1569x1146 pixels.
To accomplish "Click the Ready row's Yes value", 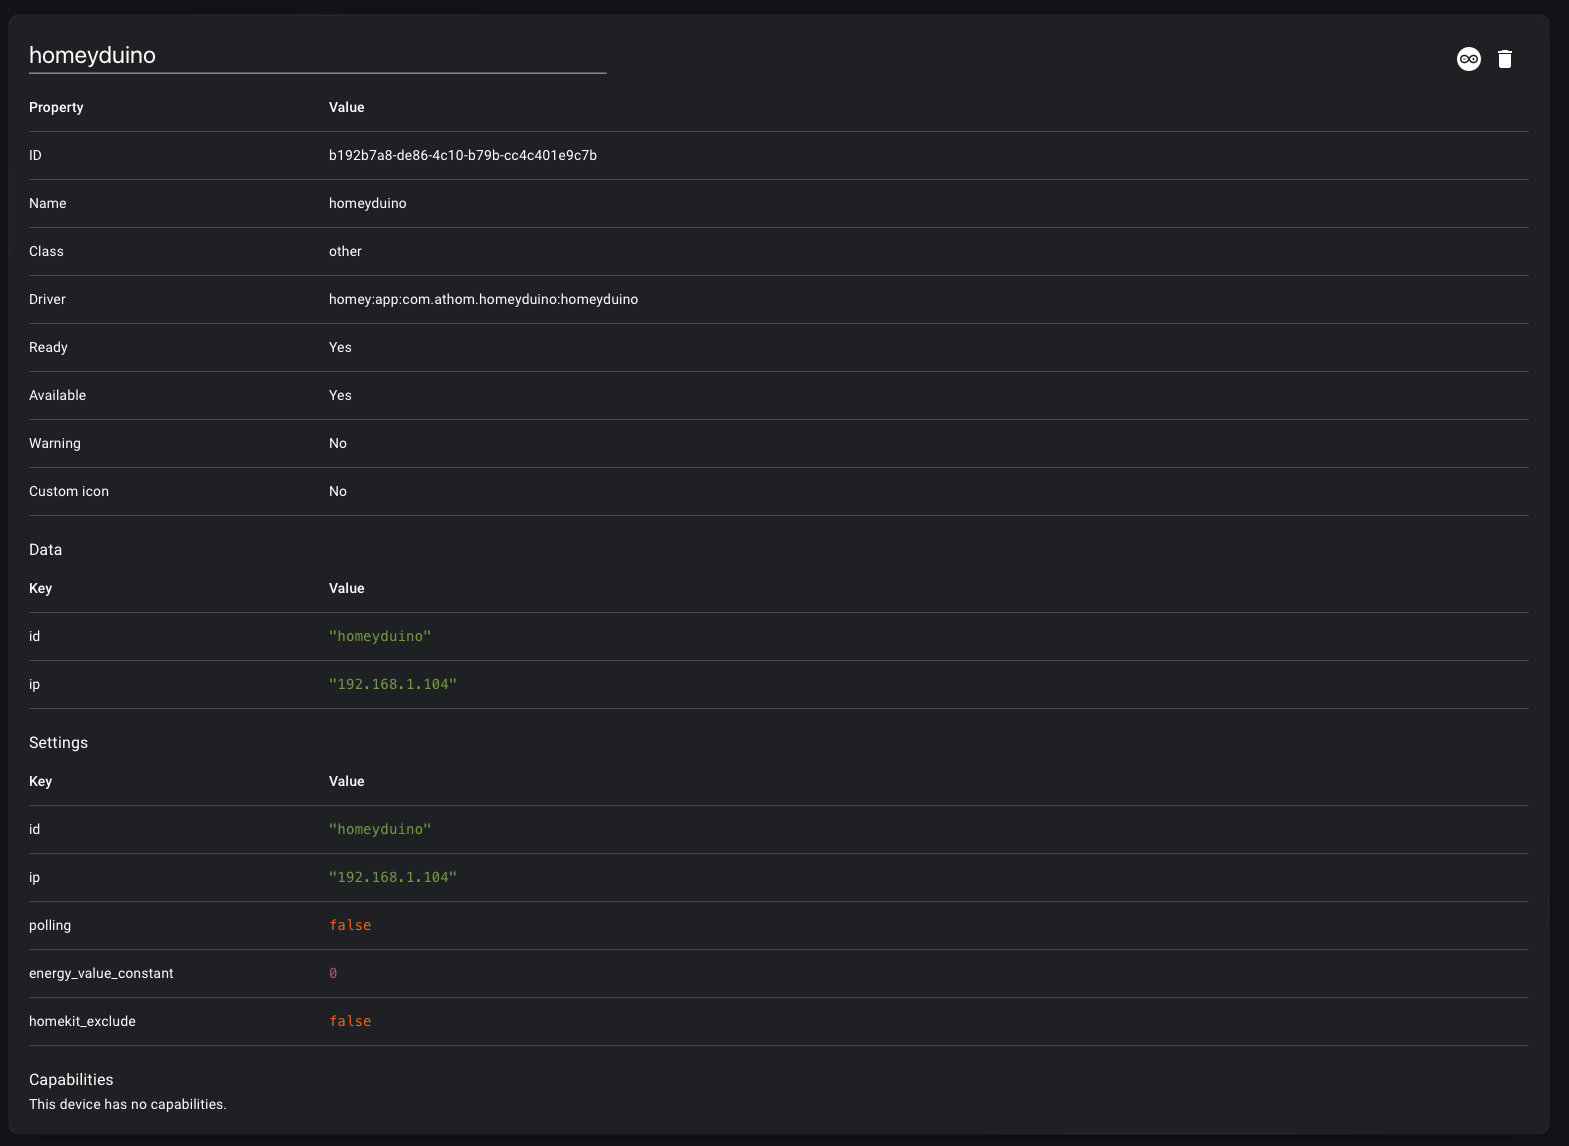I will click(340, 347).
